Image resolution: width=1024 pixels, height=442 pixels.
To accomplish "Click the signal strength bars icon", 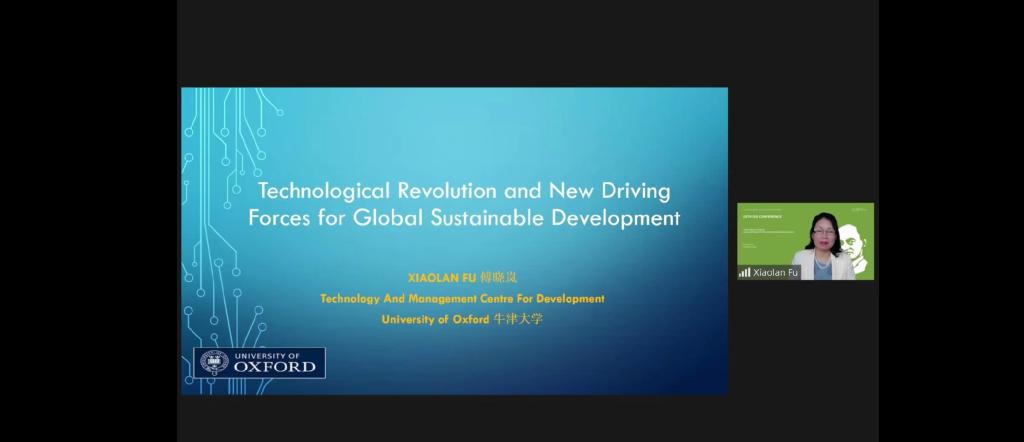I will coord(744,271).
